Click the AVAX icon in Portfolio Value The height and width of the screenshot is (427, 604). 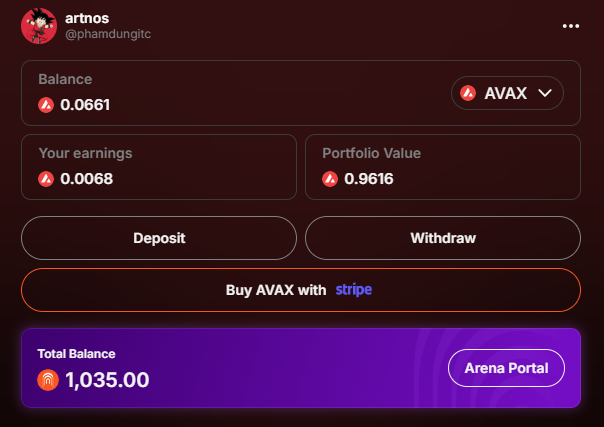(330, 179)
